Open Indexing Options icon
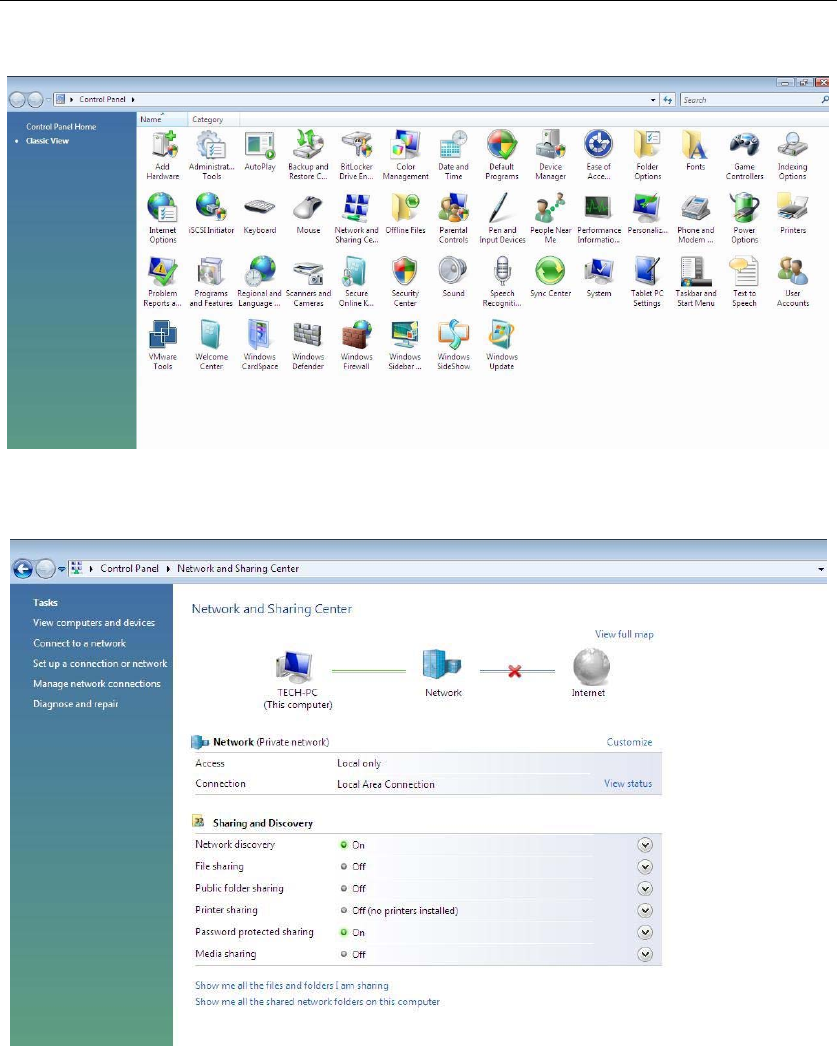The width and height of the screenshot is (837, 1046). click(x=793, y=155)
